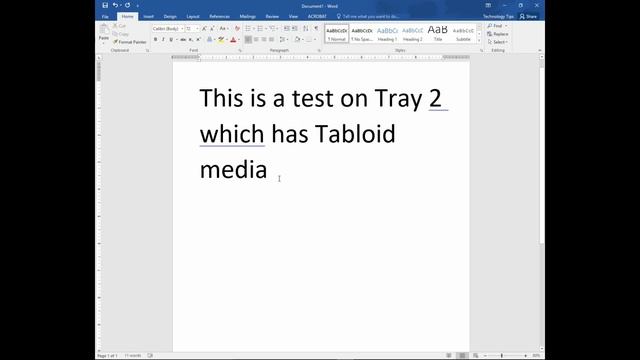Share the document
640x360 pixels.
(528, 17)
